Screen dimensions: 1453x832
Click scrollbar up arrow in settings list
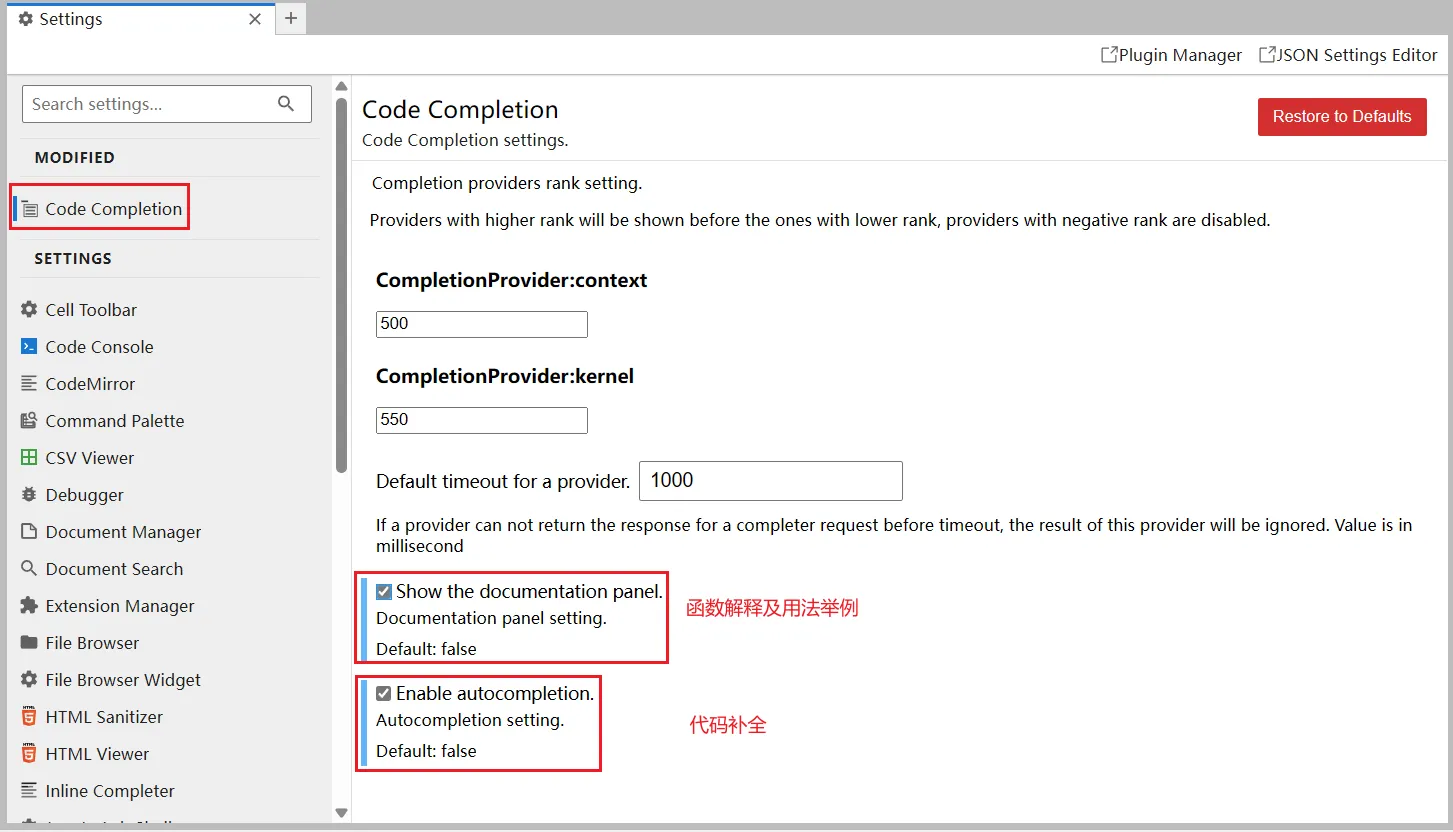point(341,87)
